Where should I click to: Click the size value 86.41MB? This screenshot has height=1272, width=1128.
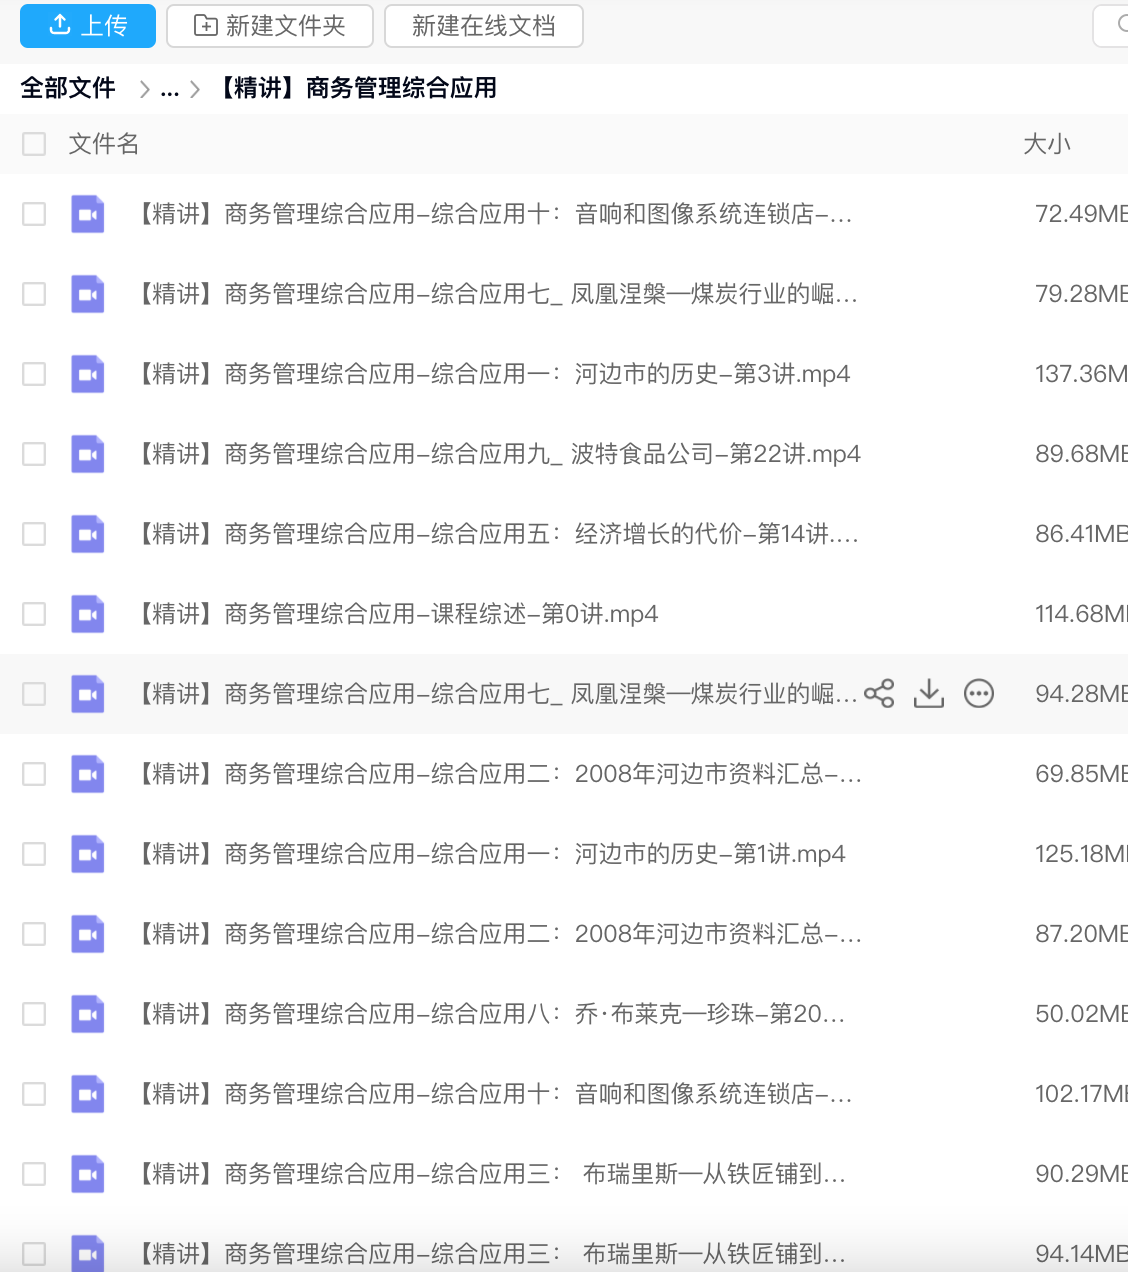pos(1081,534)
